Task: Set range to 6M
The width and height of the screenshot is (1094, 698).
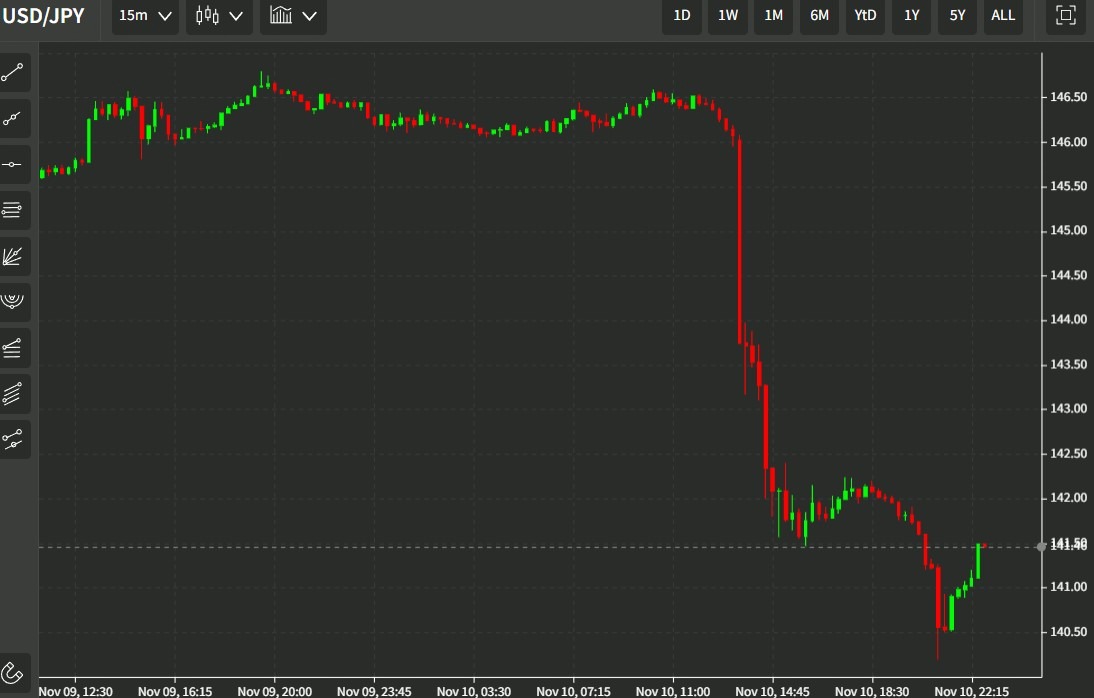Action: click(819, 15)
